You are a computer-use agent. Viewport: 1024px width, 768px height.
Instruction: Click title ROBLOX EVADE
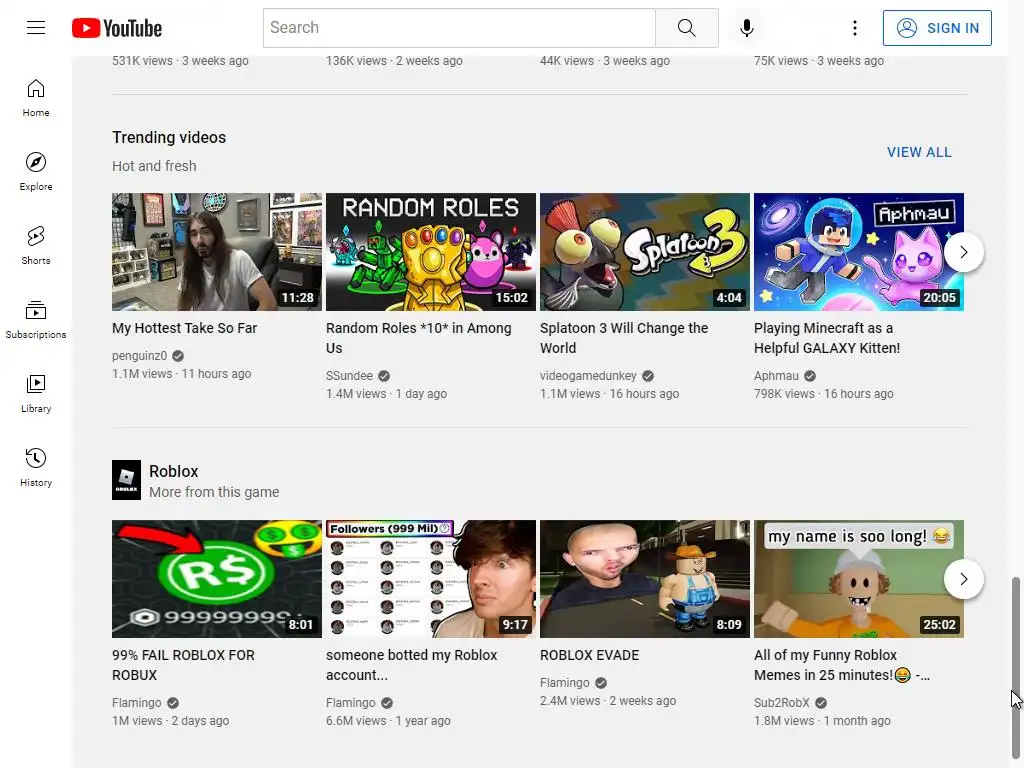[590, 655]
